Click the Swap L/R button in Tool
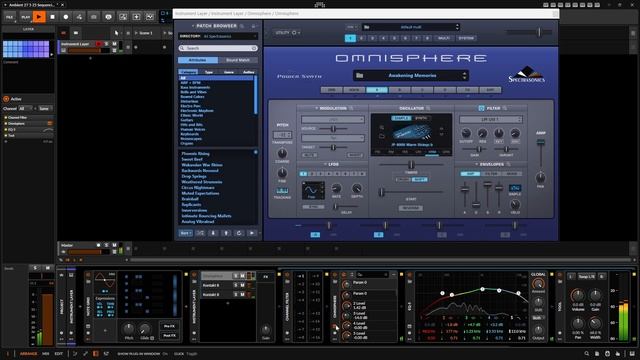640x360 pixels. click(x=587, y=276)
